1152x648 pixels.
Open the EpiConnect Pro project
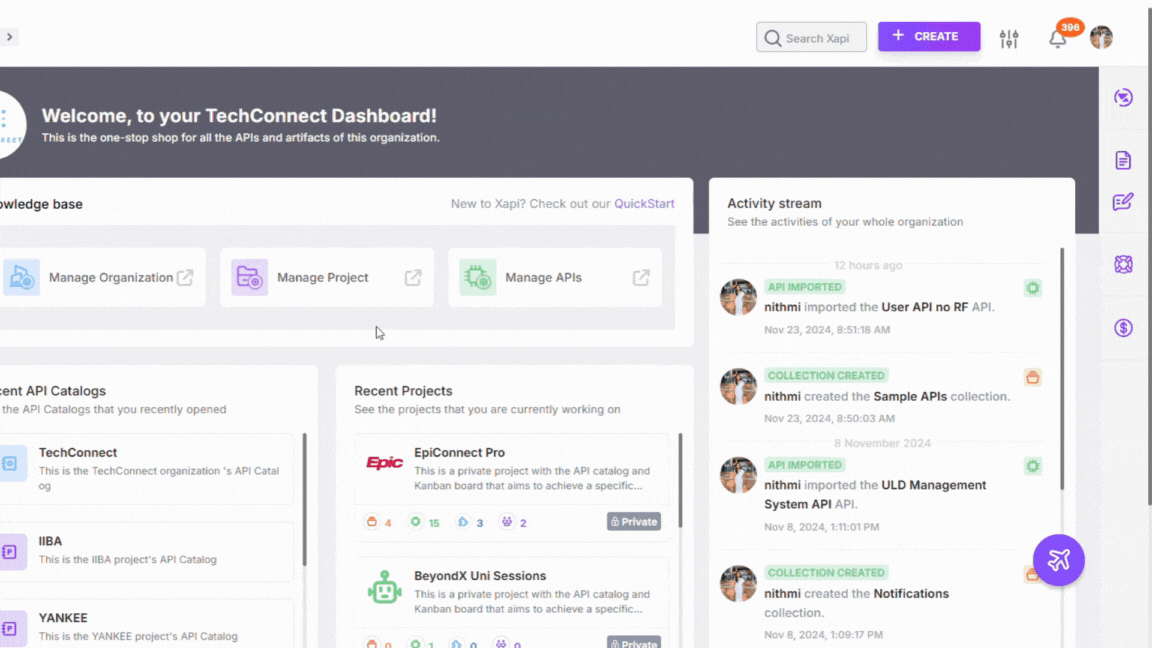tap(512, 469)
